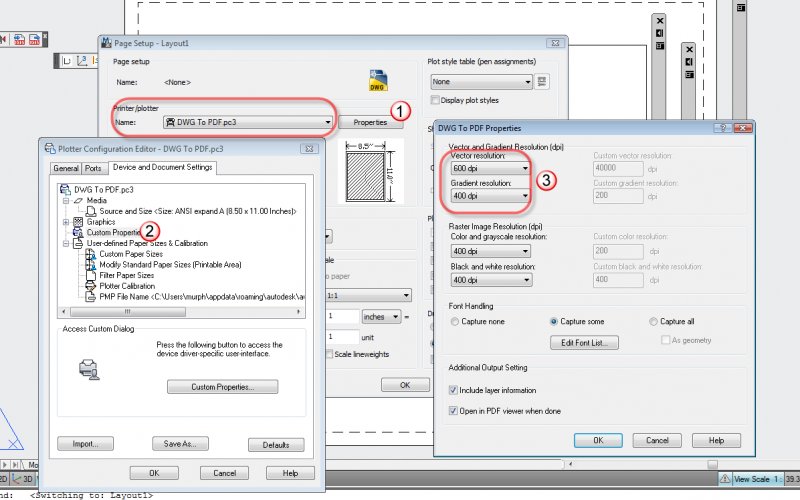
Task: Click the Custom Paper Sizes icon
Action: [90, 254]
